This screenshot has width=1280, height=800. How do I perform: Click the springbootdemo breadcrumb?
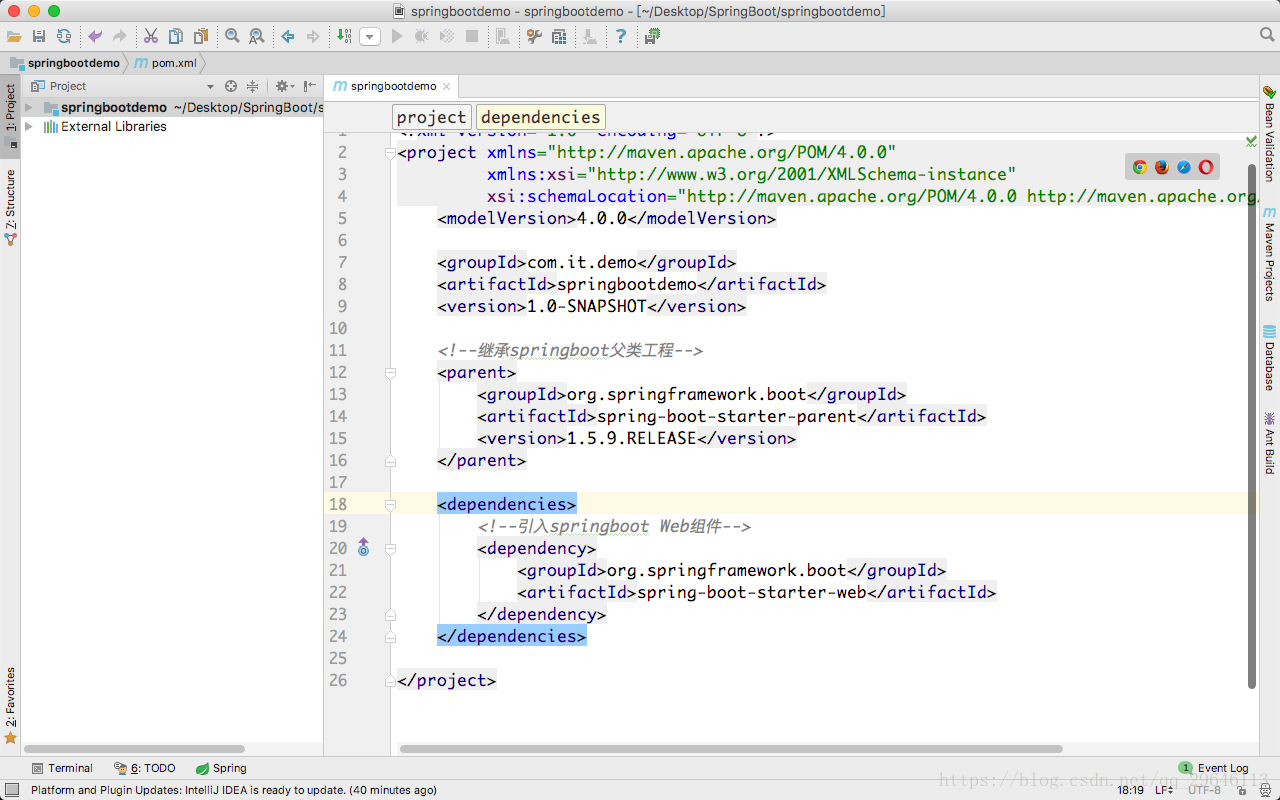coord(66,62)
